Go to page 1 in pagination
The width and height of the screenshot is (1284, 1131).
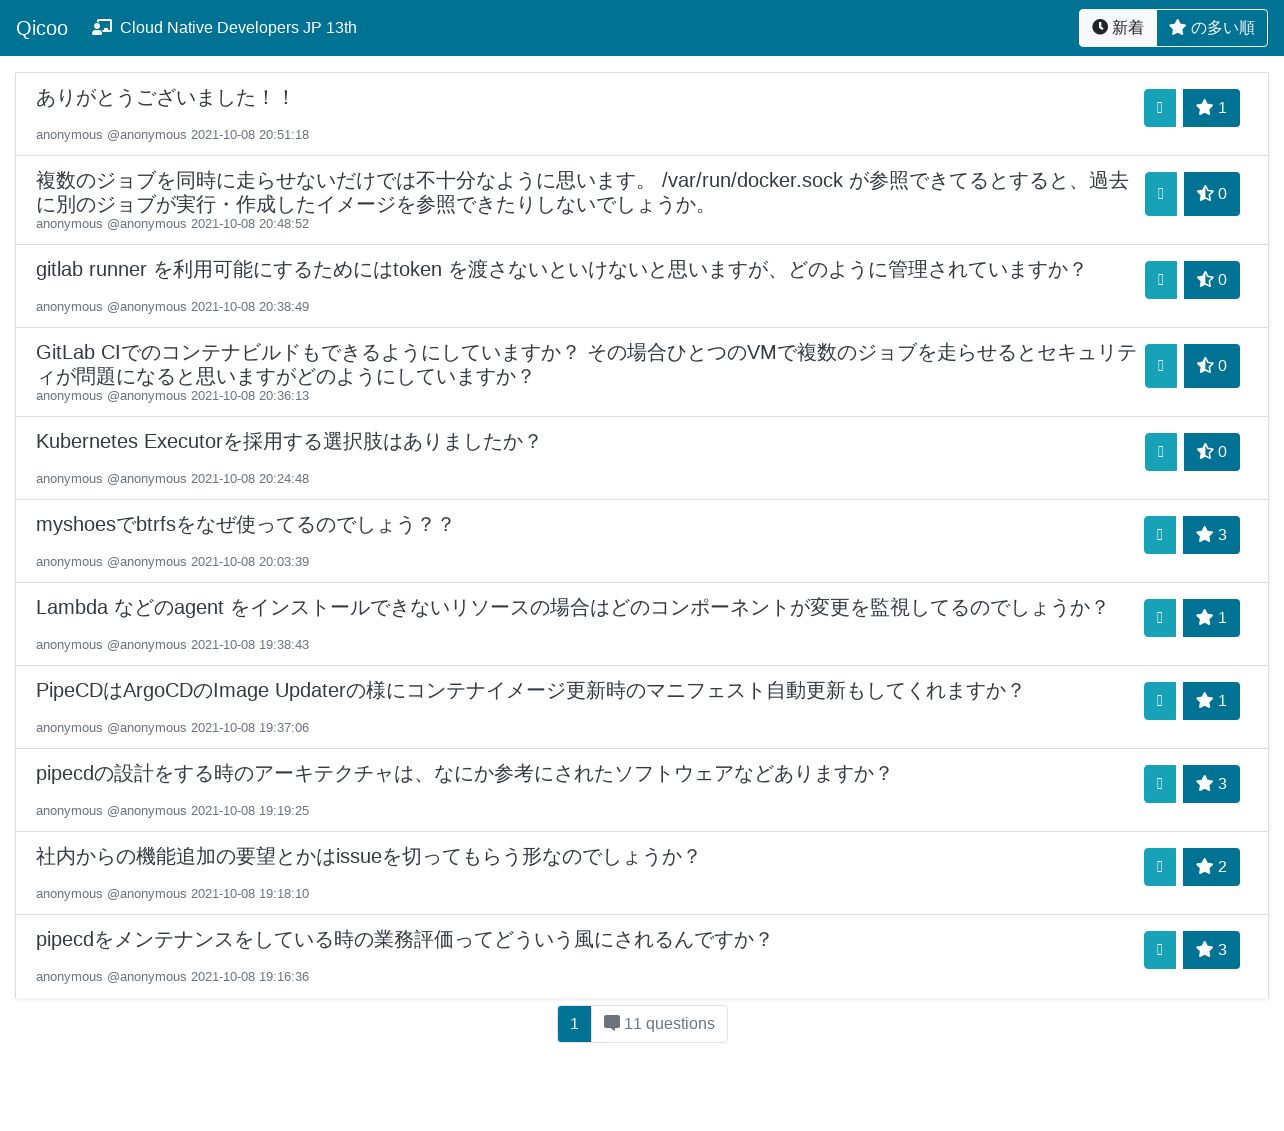(x=574, y=1024)
